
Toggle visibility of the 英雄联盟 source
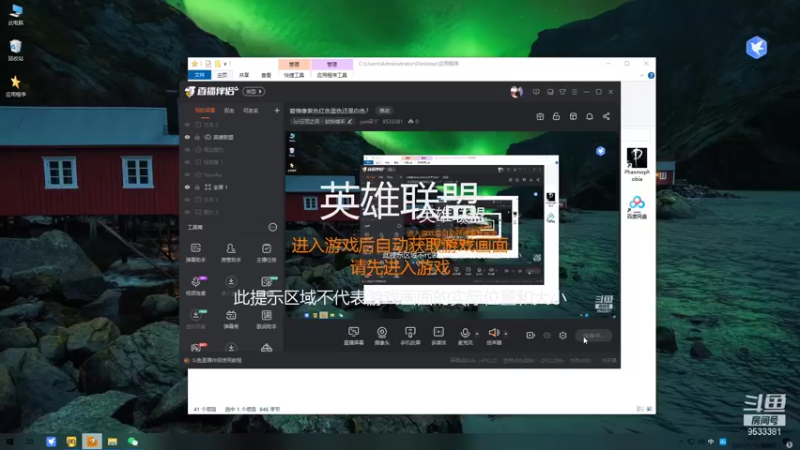click(x=187, y=137)
